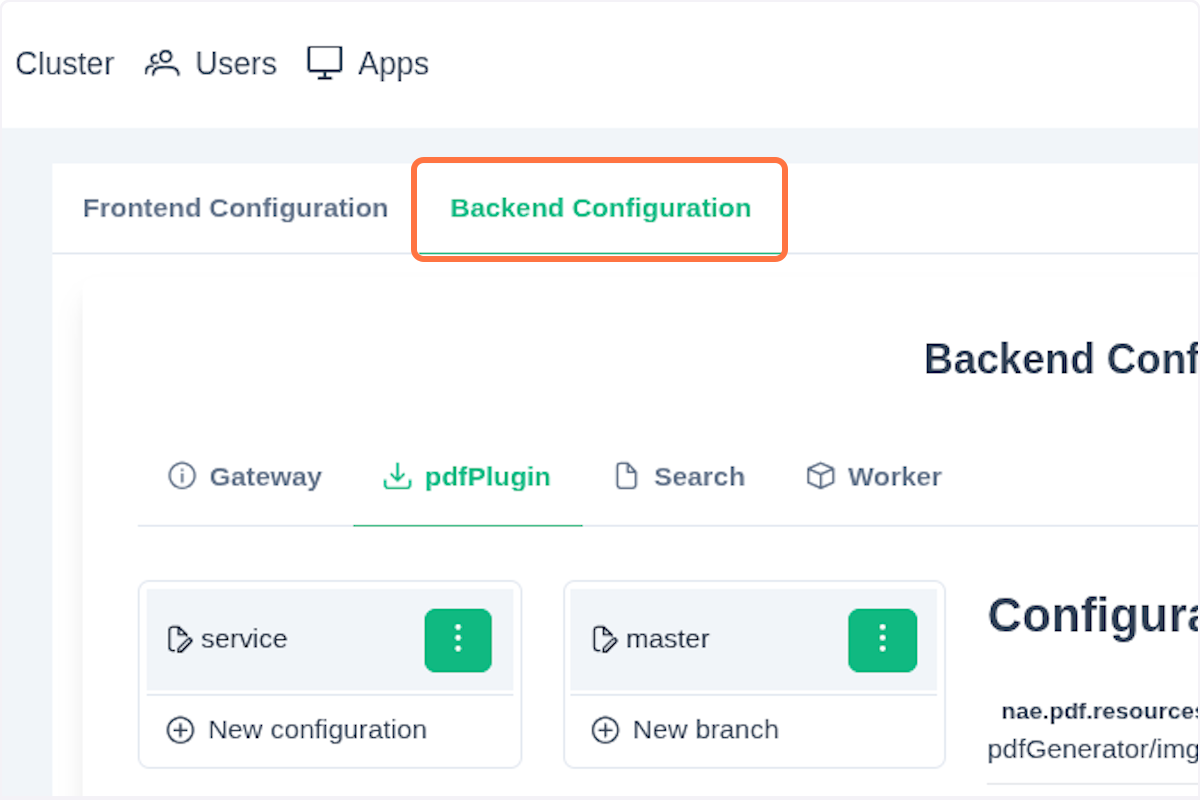Click the document icon beside Search
Viewport: 1200px width, 800px height.
pyautogui.click(x=626, y=477)
